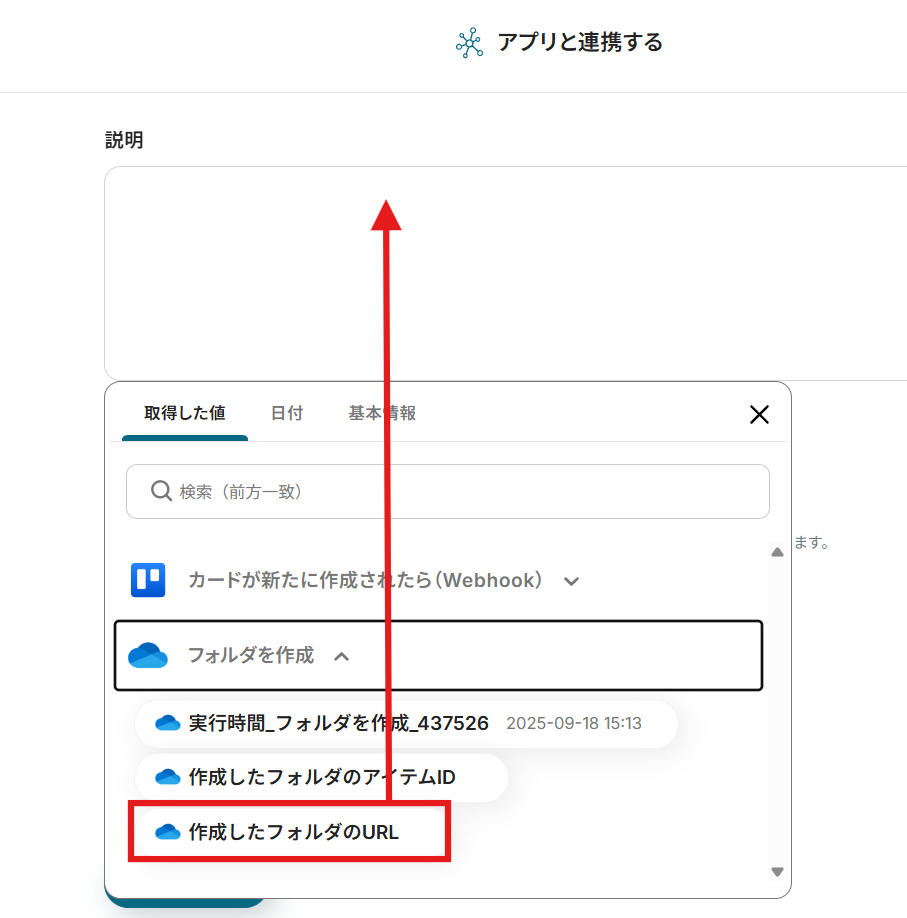Switch to the 日付 tab
Viewport: 907px width, 918px height.
tap(287, 413)
